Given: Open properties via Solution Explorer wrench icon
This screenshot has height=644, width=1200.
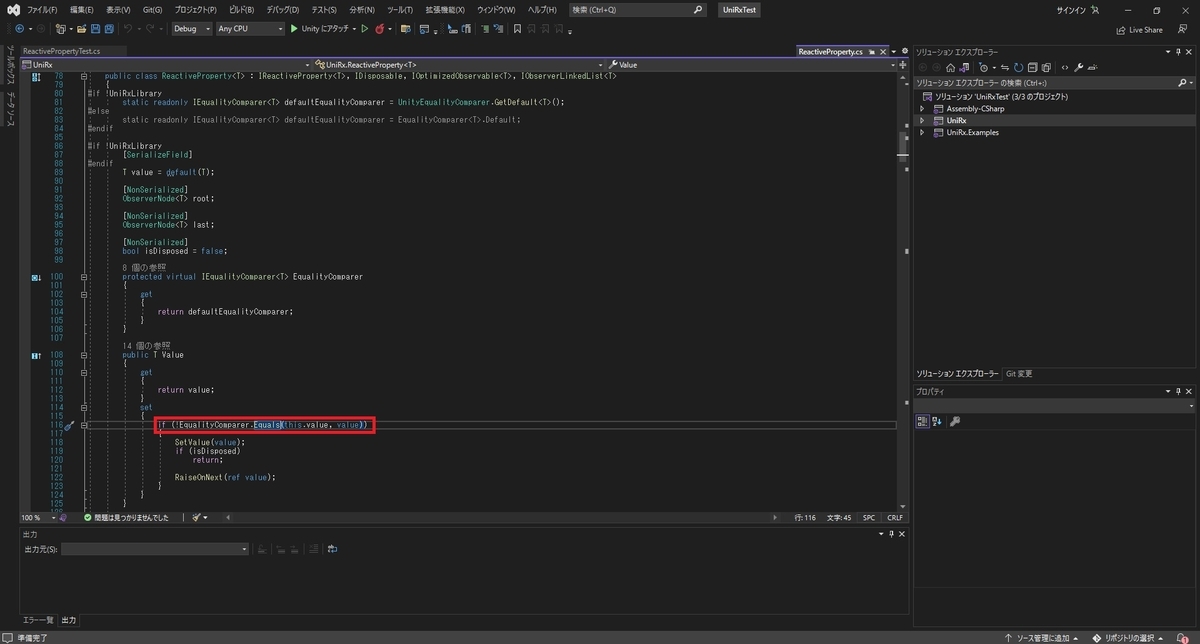Looking at the screenshot, I should 1078,68.
